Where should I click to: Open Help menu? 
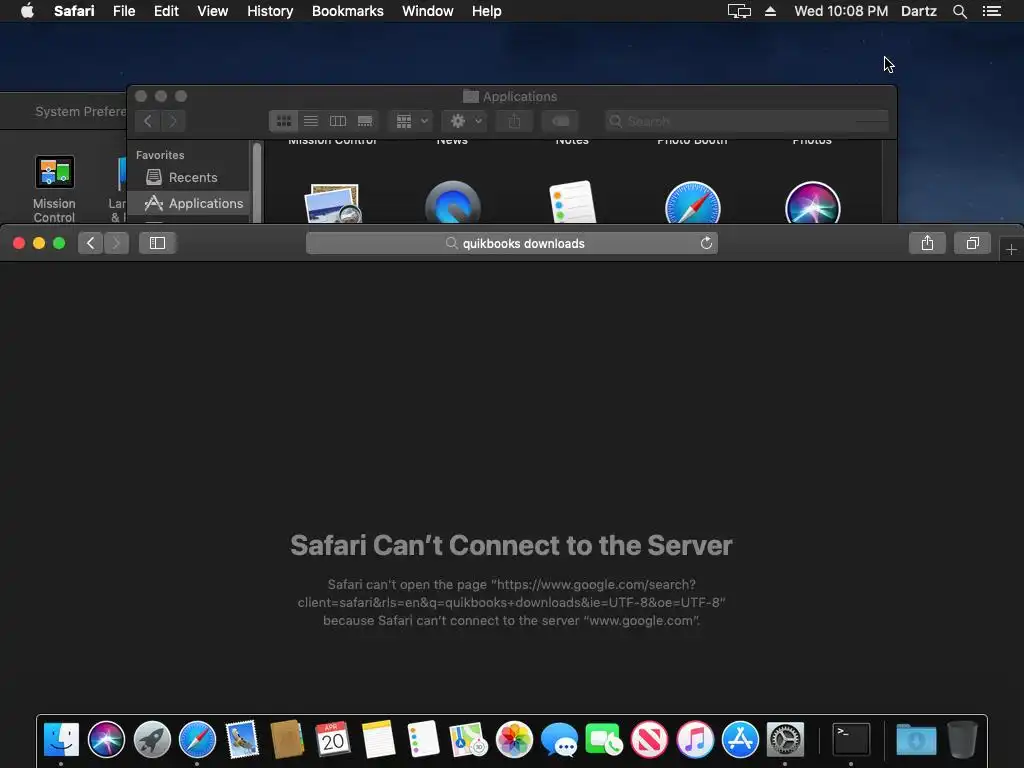[x=487, y=11]
